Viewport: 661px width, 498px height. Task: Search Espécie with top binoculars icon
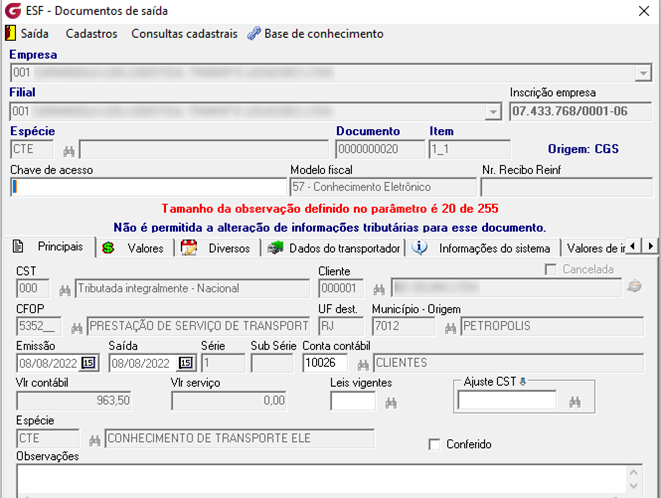[x=69, y=151]
